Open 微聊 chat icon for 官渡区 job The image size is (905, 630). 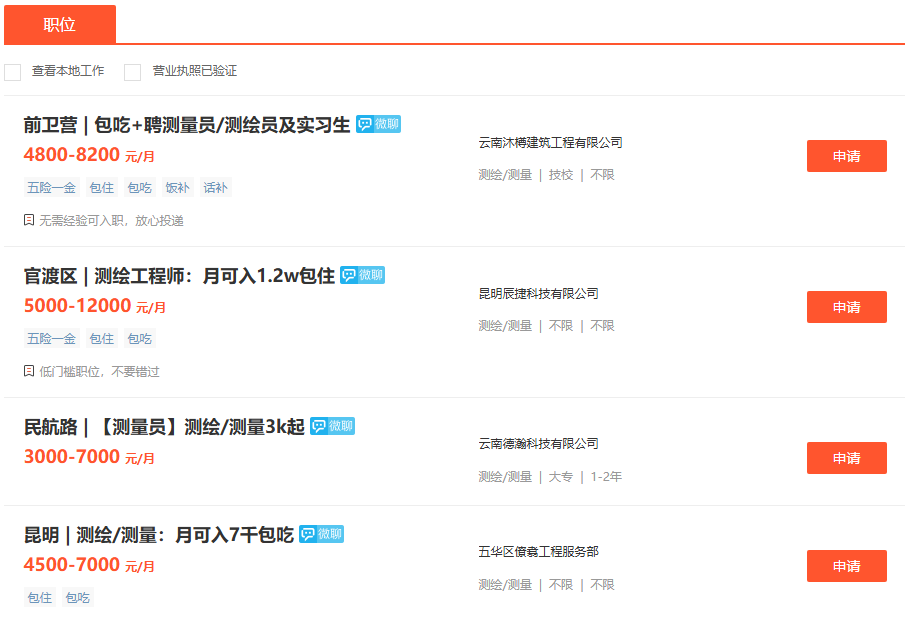[362, 275]
